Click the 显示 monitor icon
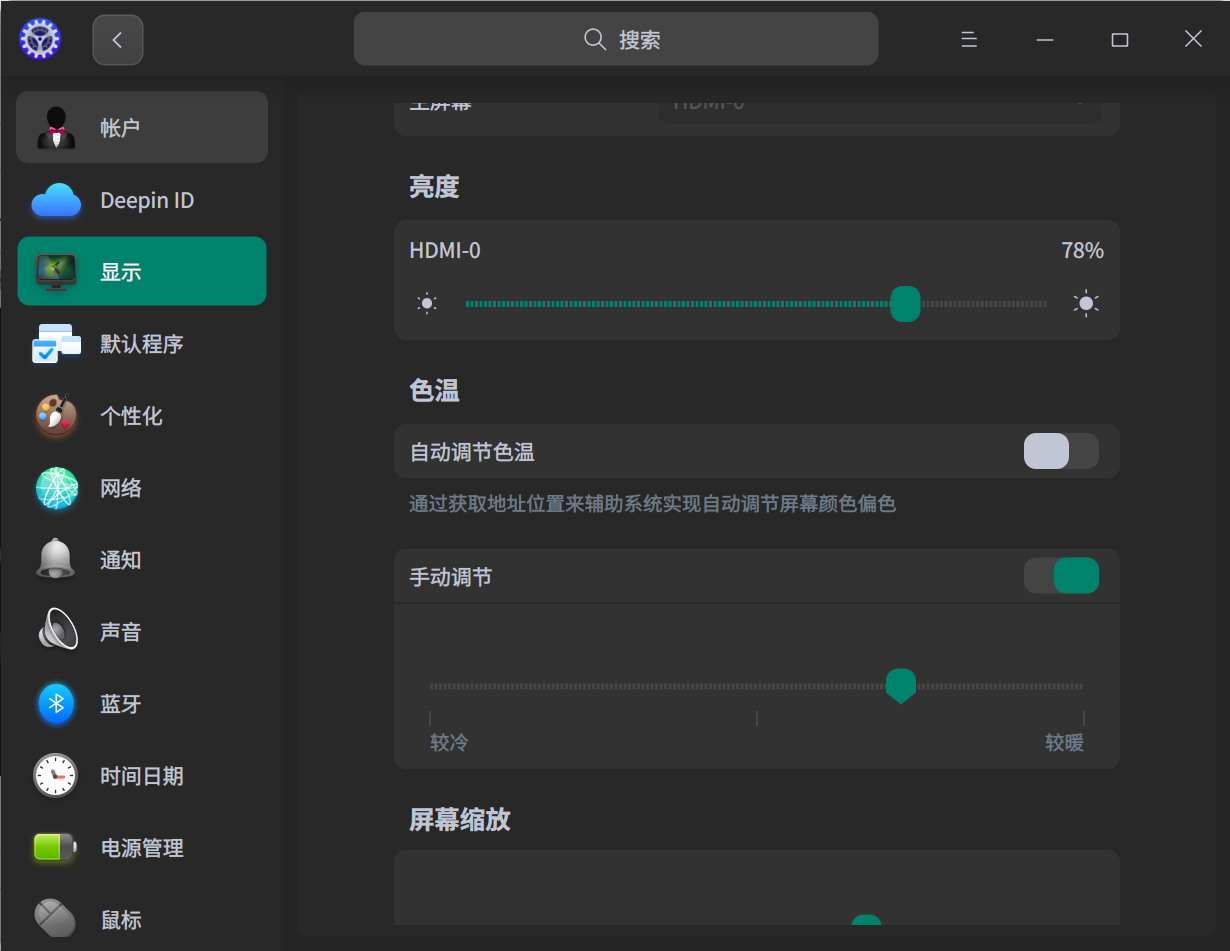Screen dimensions: 1230x951 click(56, 271)
